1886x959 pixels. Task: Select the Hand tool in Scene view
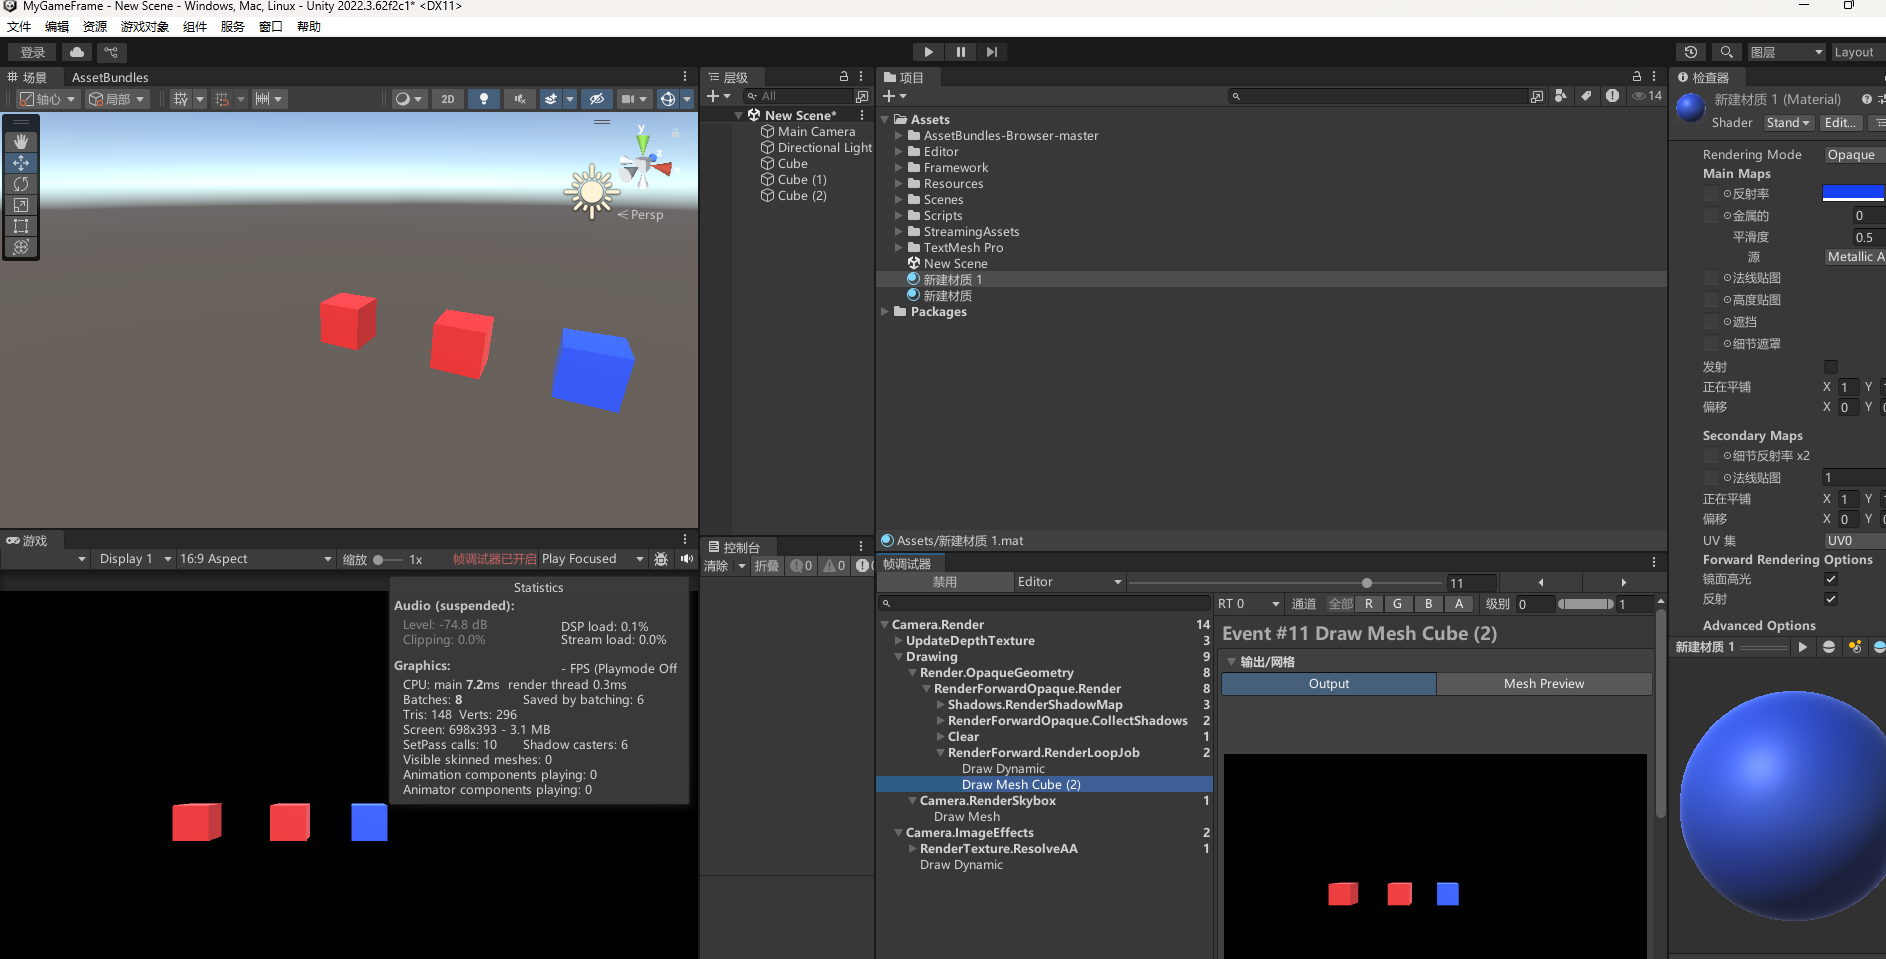(x=21, y=142)
